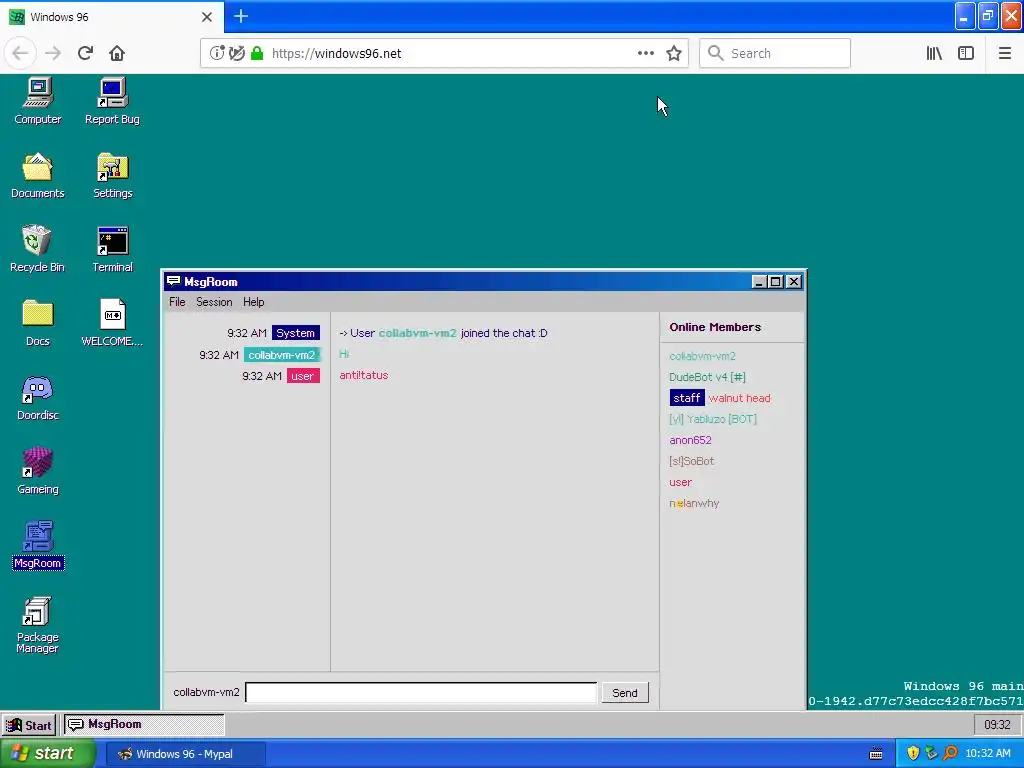Select Windows 96 - Mypal taskbar item
Screen dimensions: 1024x768
(185, 754)
